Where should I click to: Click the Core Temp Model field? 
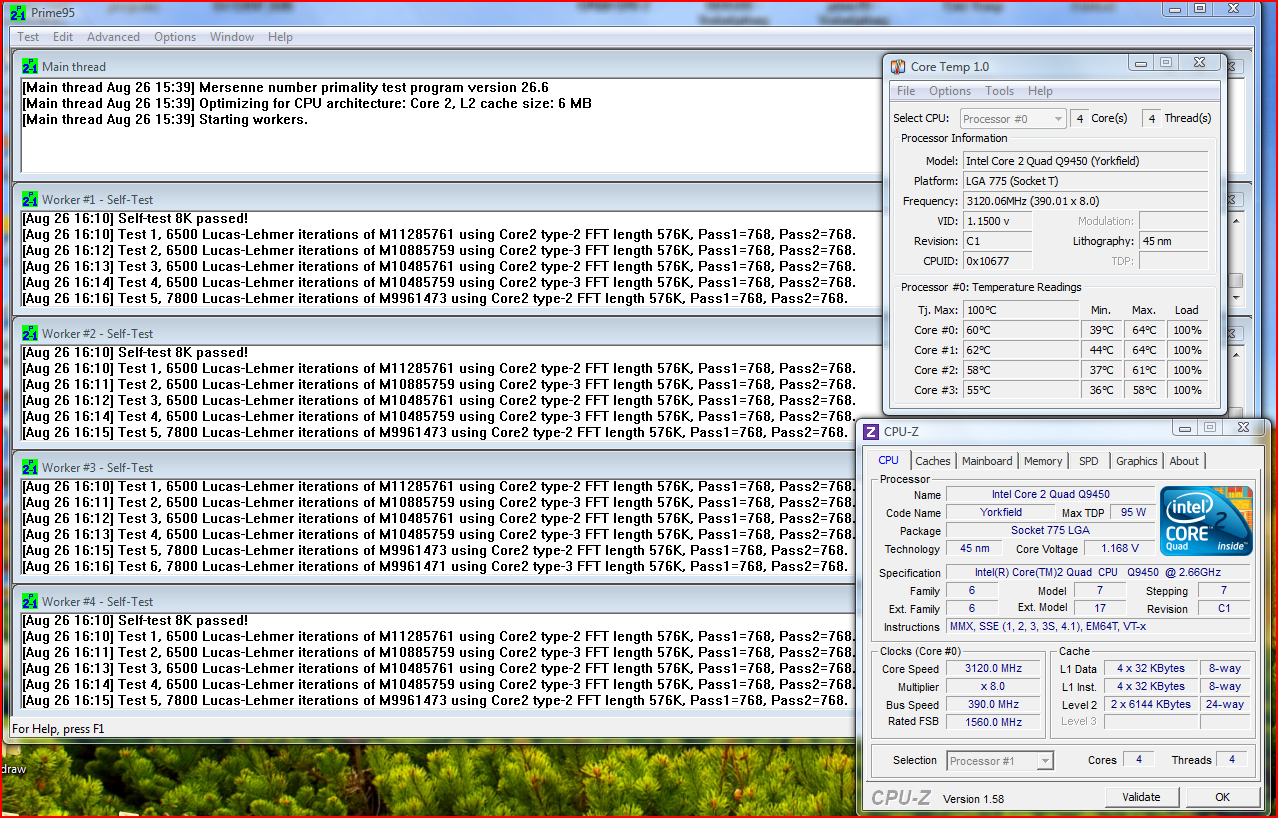tap(1085, 161)
